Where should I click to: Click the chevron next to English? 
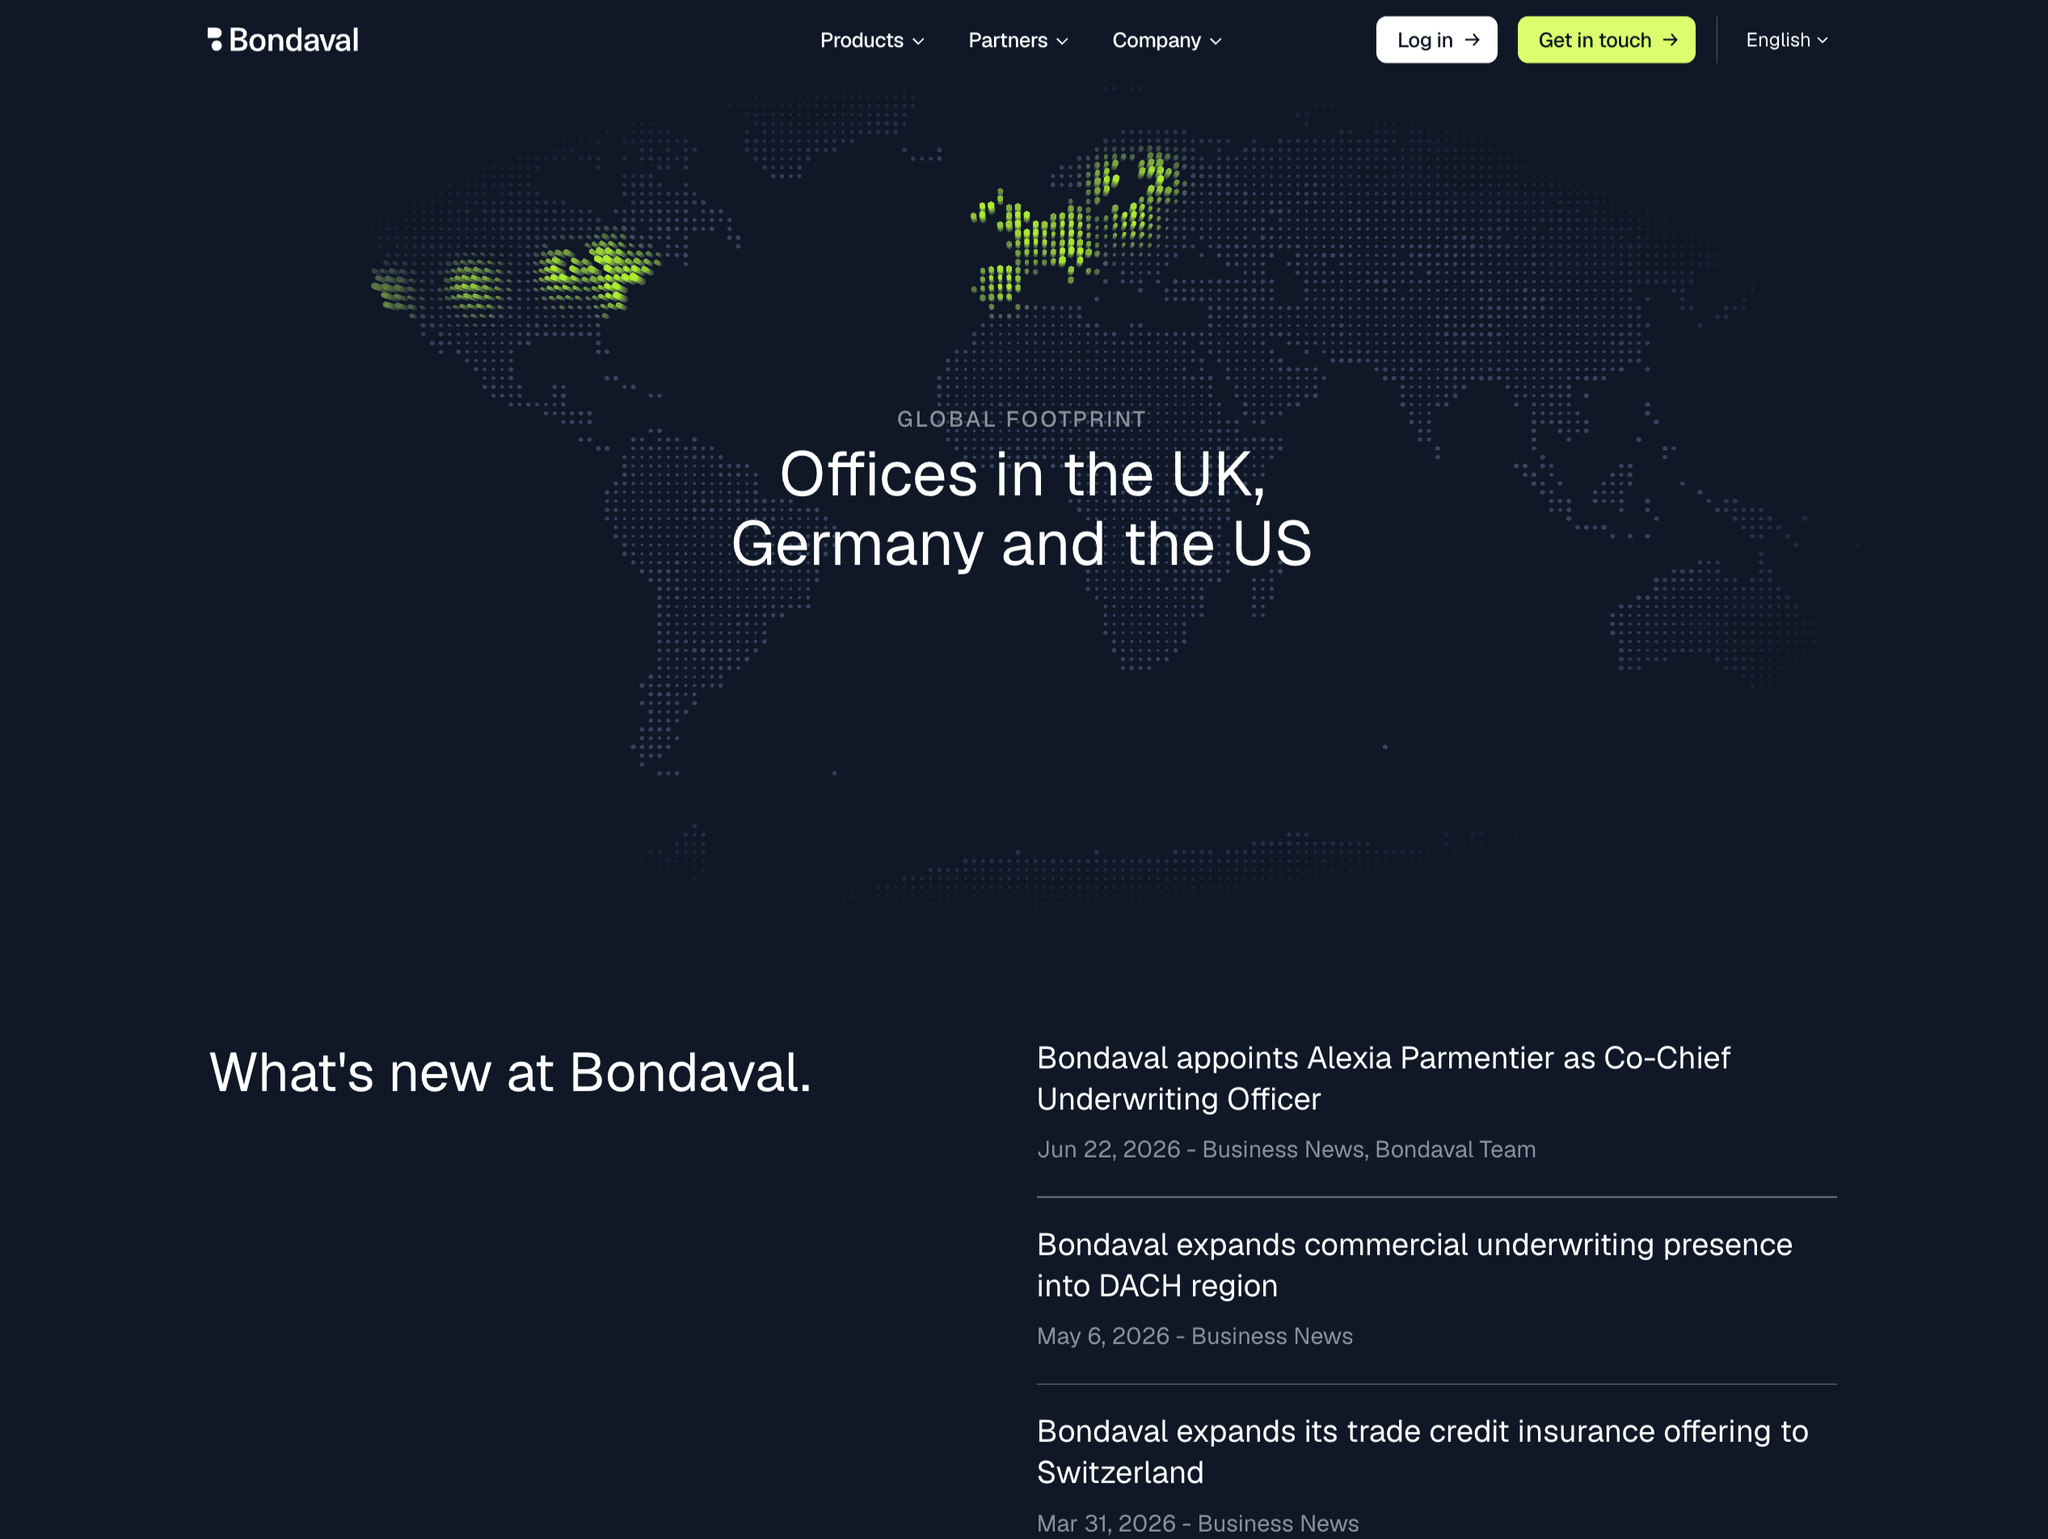(x=1823, y=41)
